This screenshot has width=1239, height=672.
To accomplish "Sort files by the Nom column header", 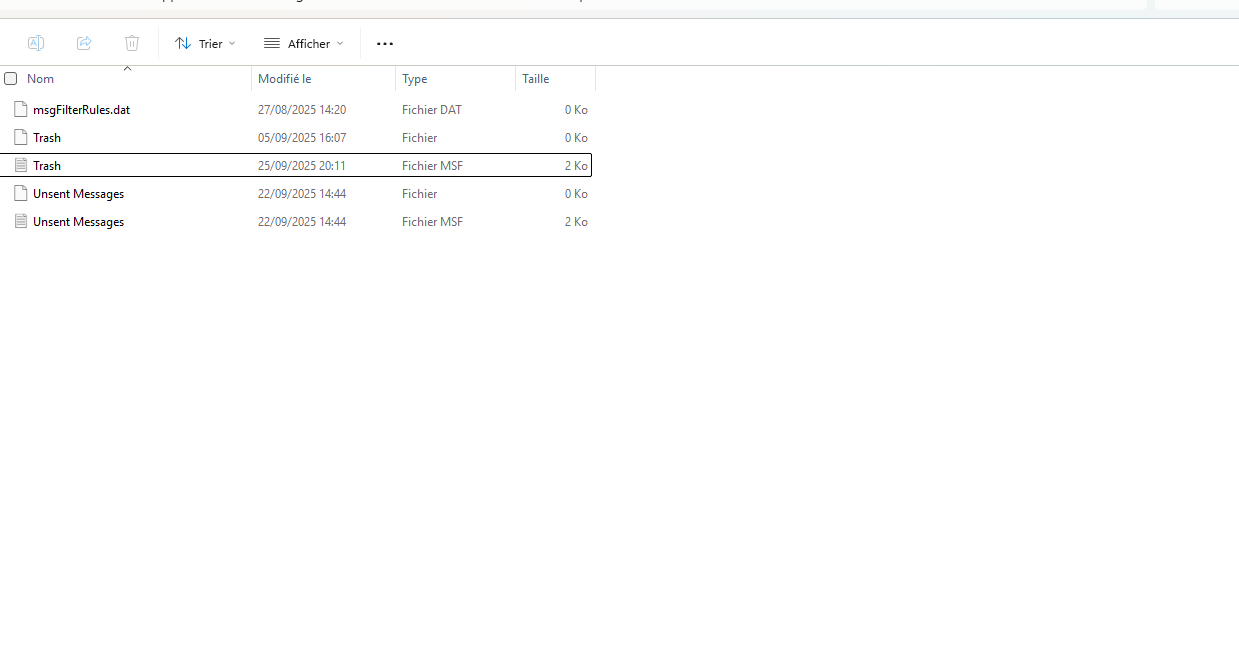I will point(41,79).
